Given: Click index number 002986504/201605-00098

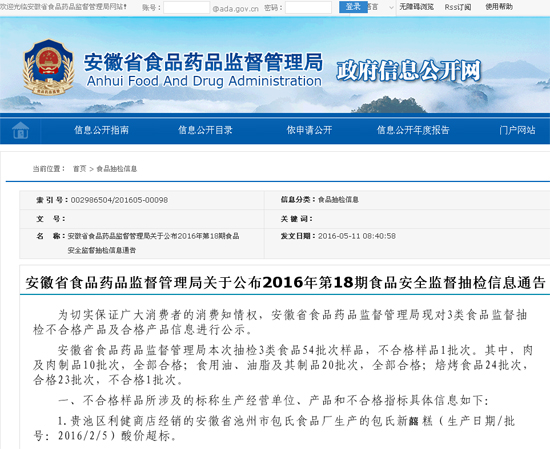Looking at the screenshot, I should [x=119, y=200].
